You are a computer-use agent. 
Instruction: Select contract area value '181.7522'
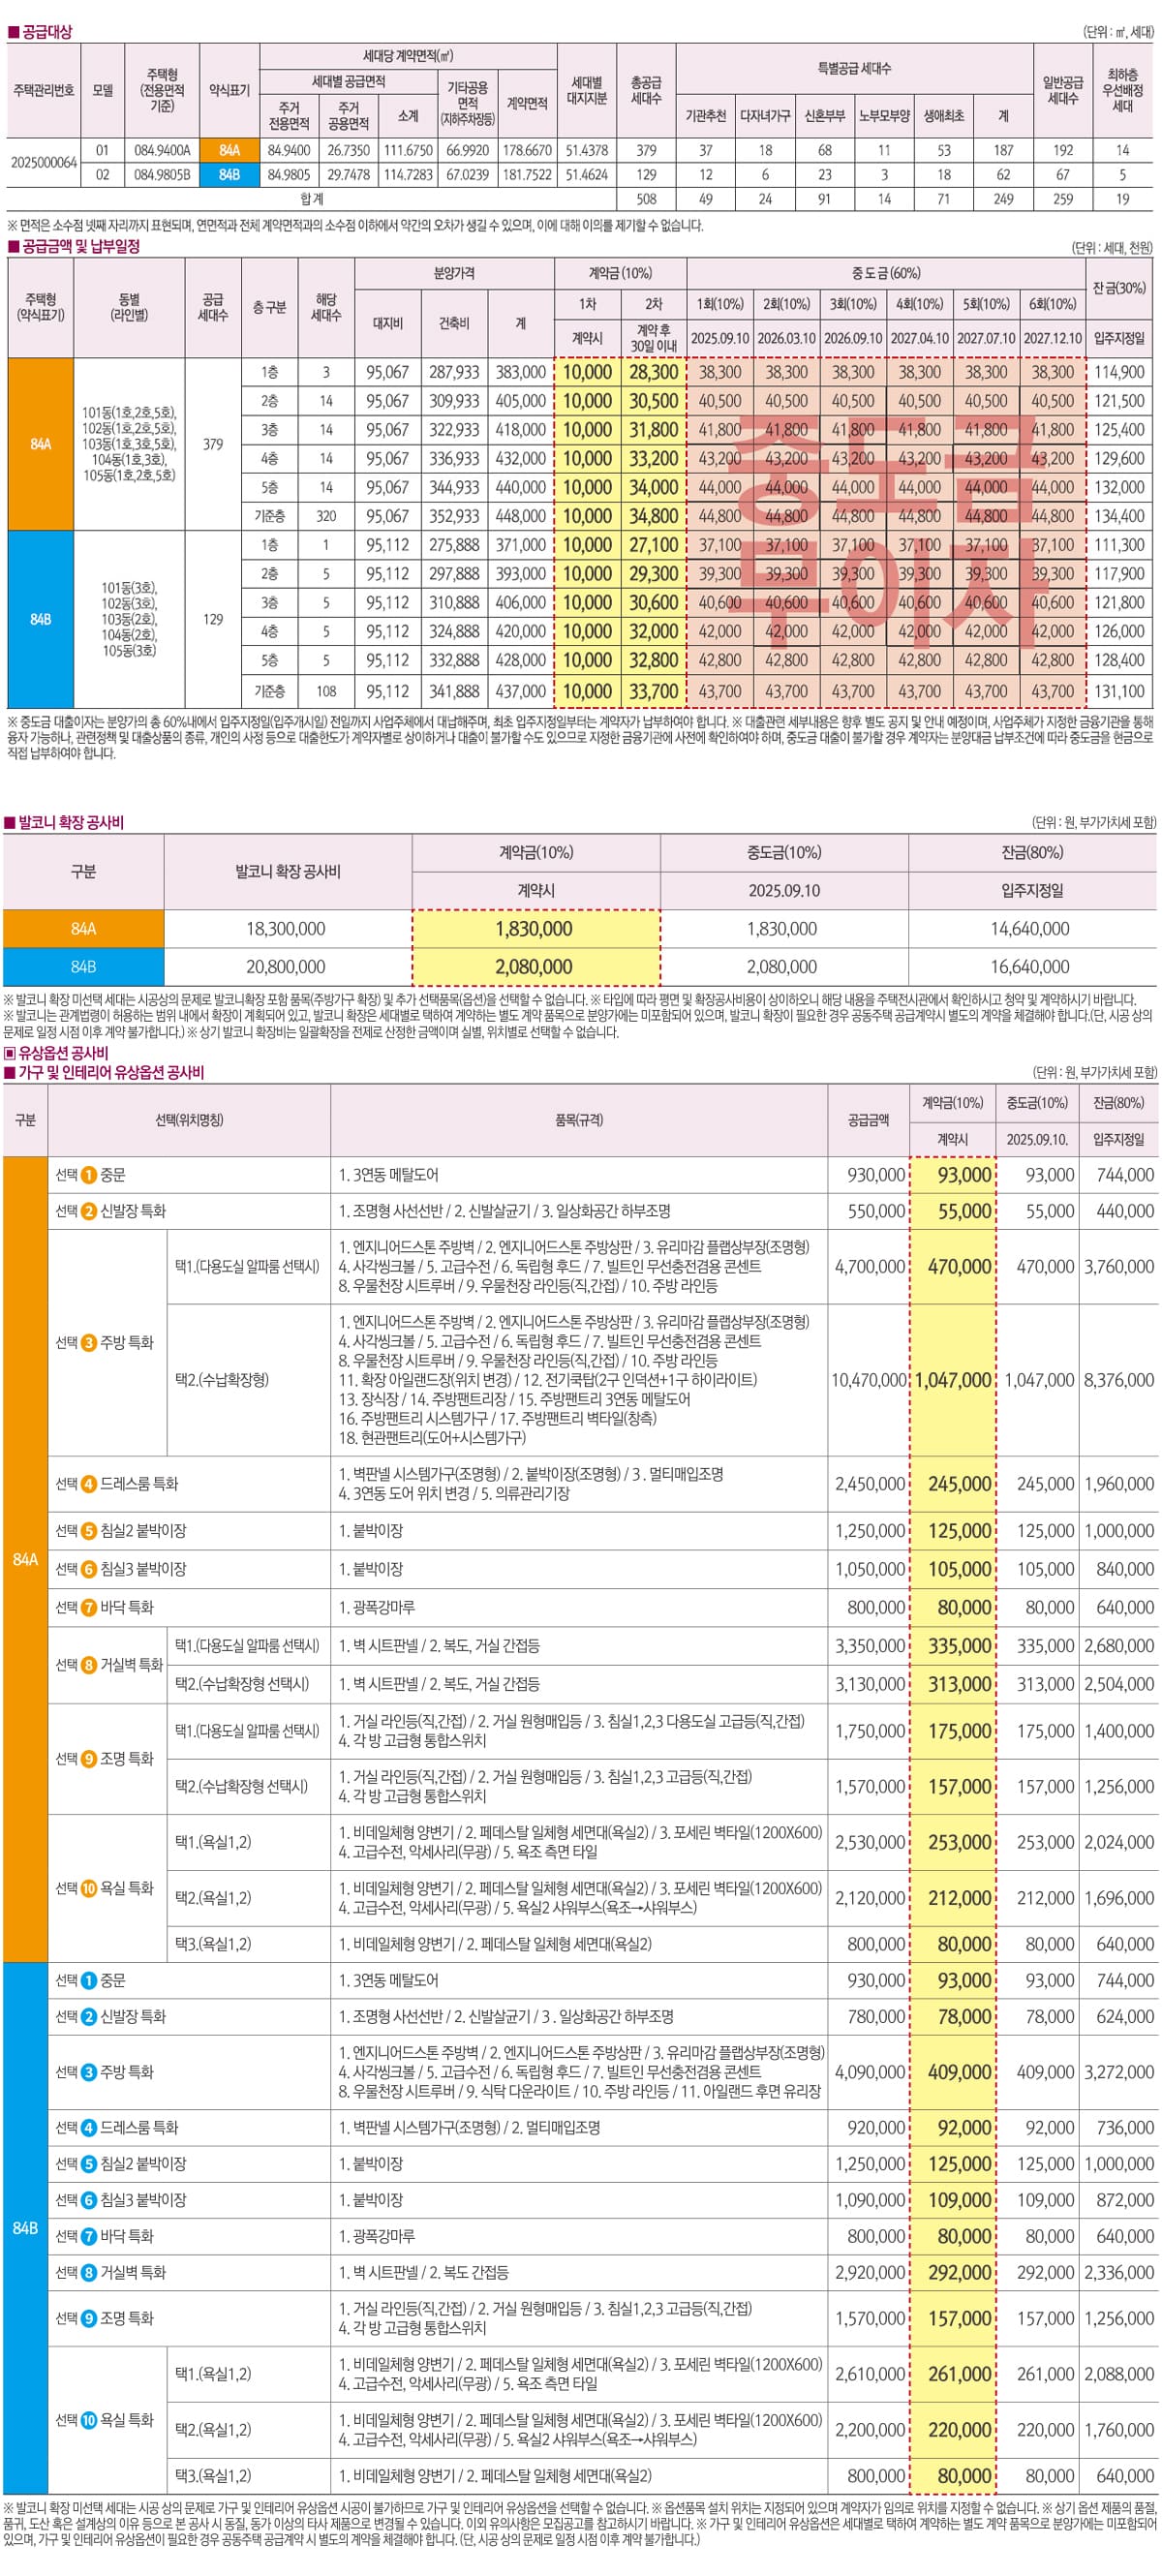point(527,174)
